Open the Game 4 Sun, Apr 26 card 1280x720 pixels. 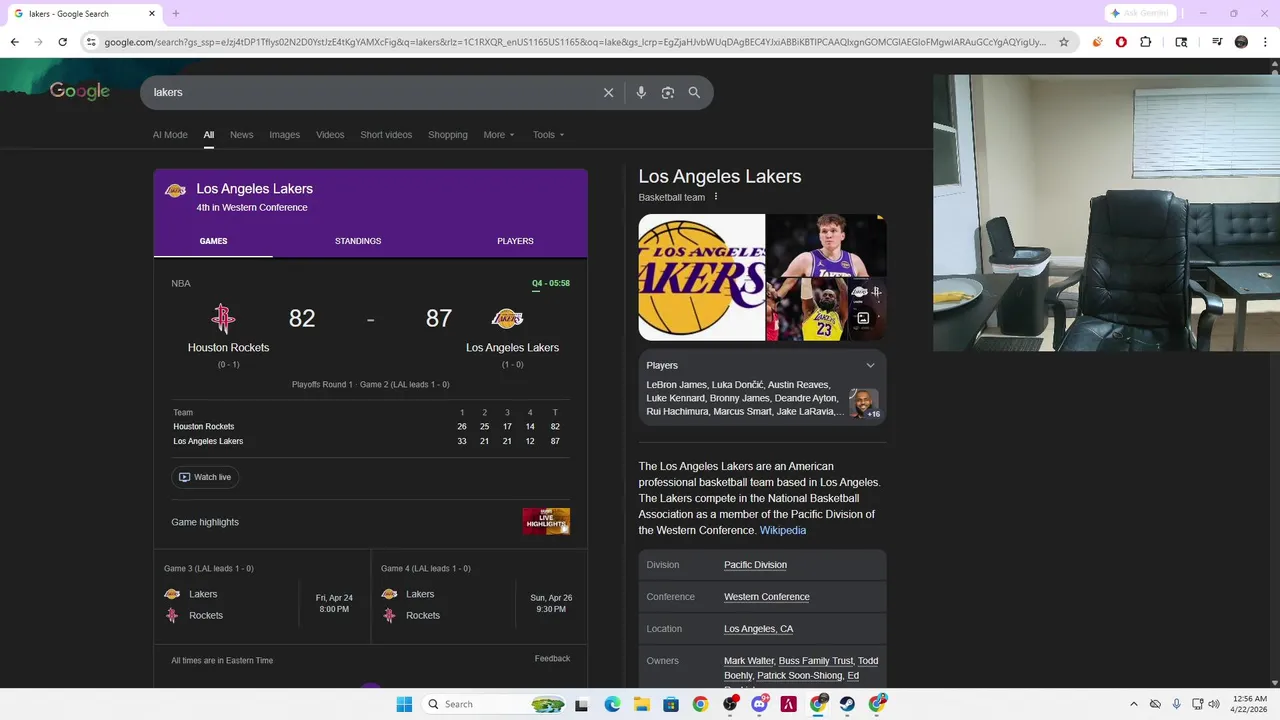(x=479, y=597)
